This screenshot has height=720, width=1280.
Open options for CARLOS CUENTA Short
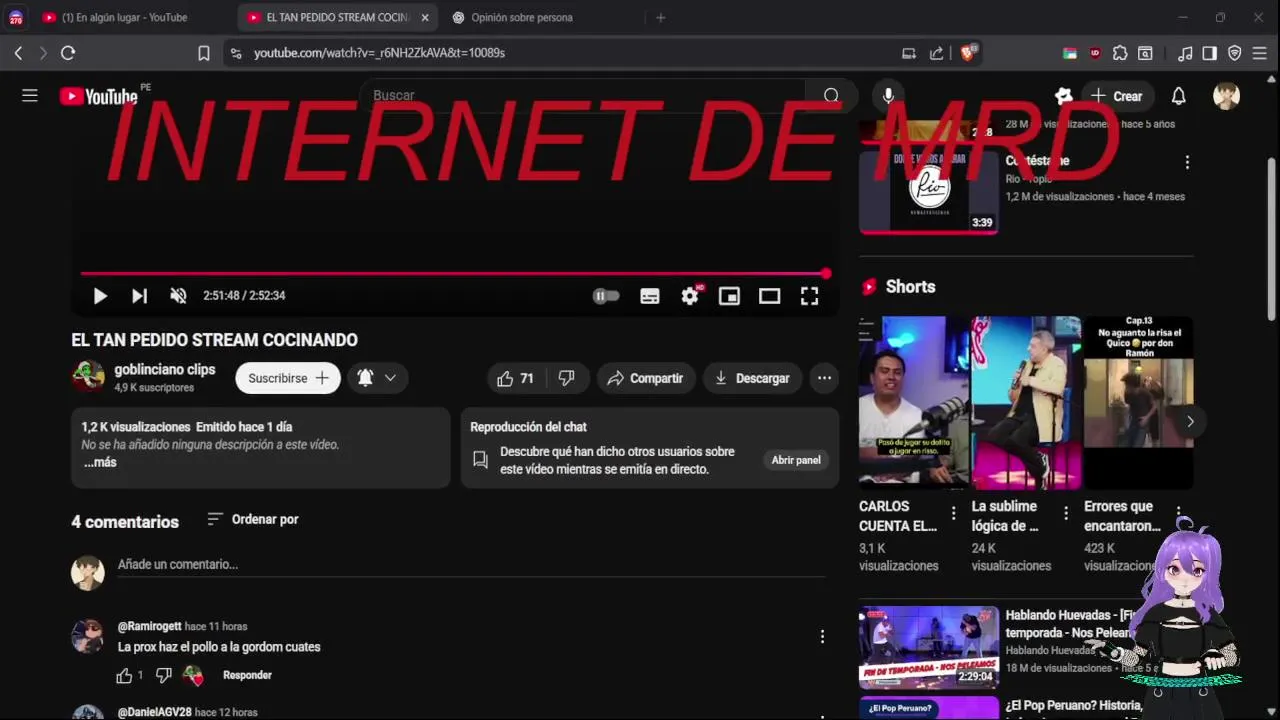[953, 514]
